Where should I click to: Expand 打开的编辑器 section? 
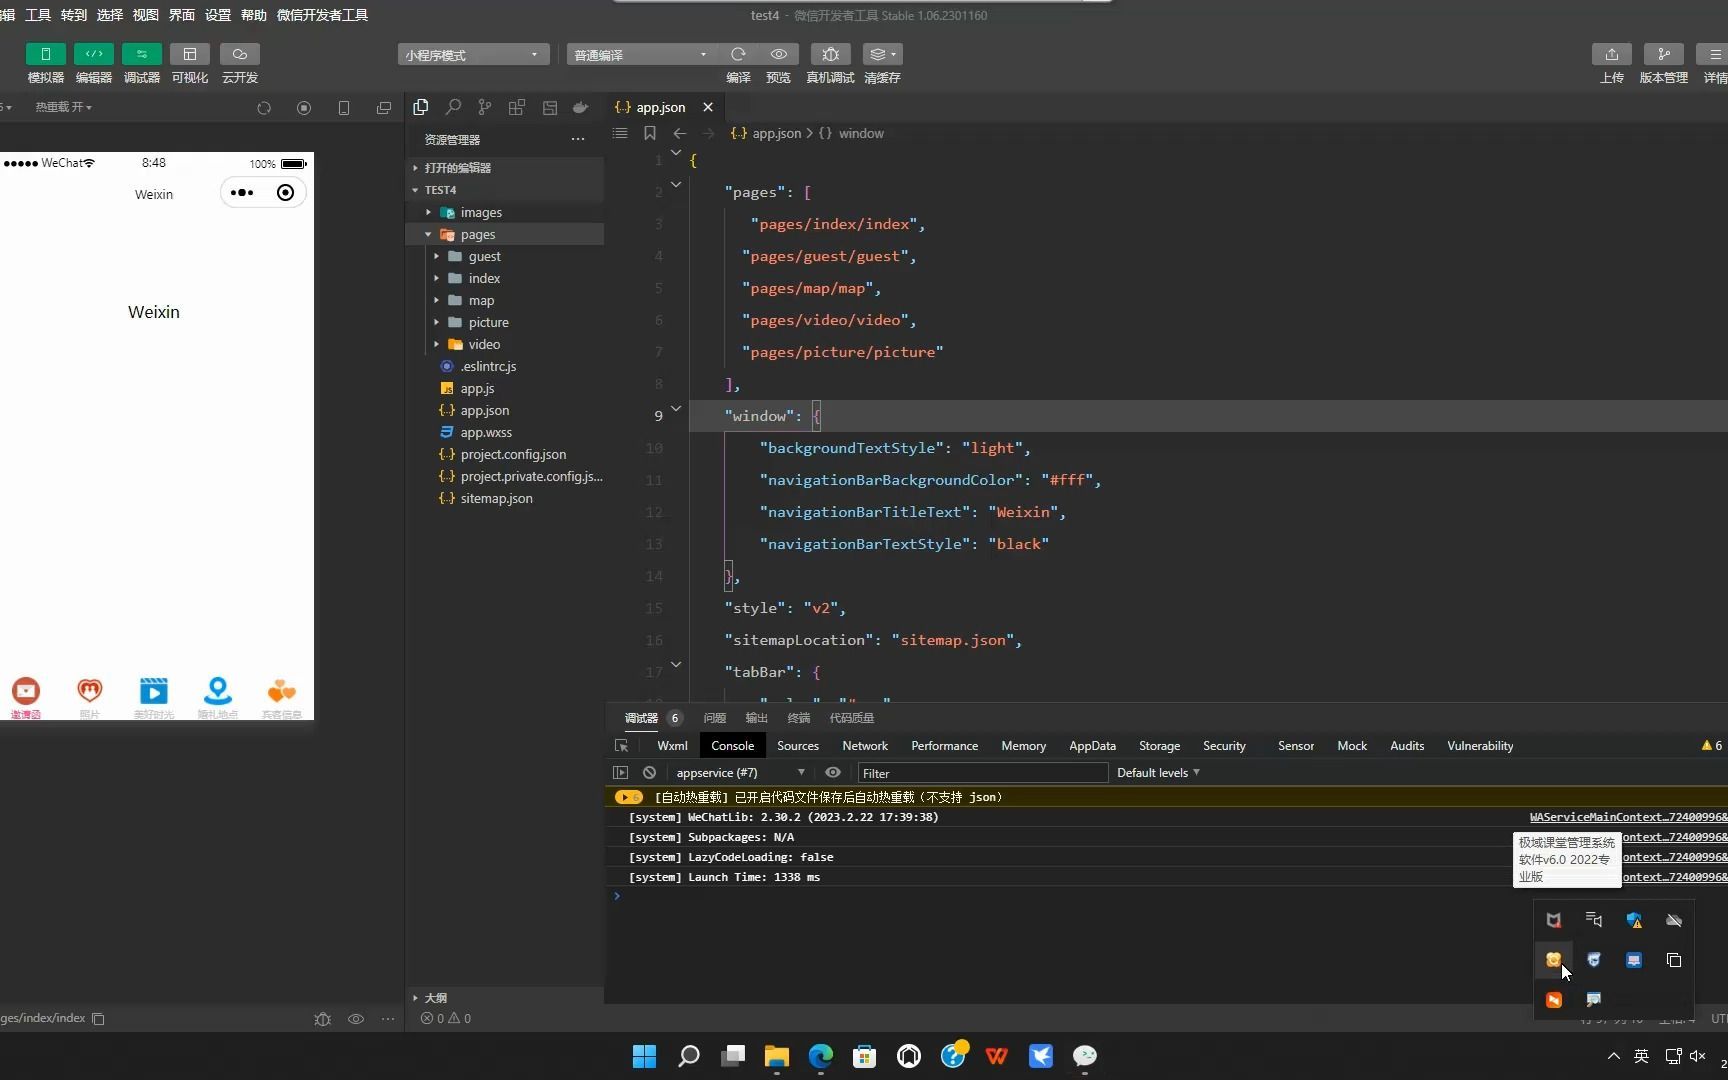click(x=504, y=168)
